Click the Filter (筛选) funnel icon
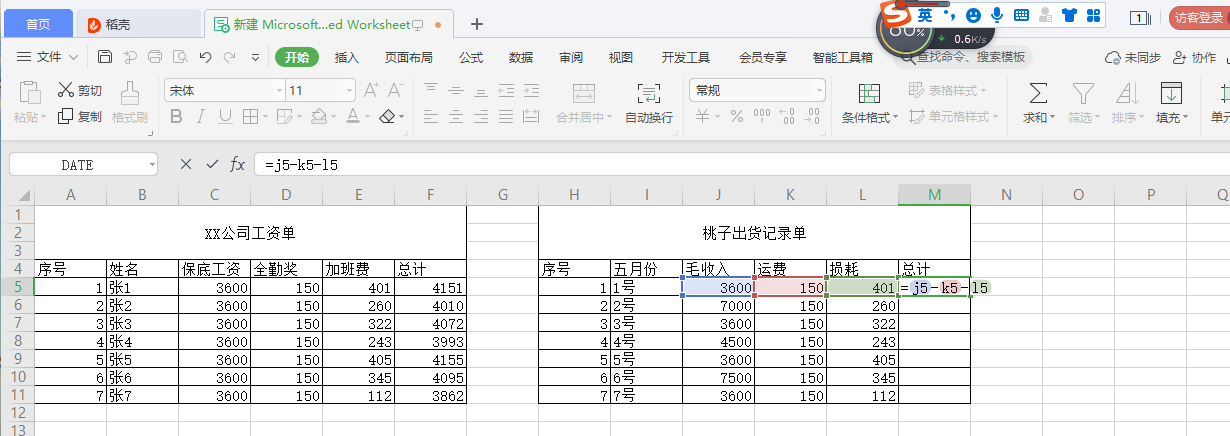Screen dimensions: 1230x436 pyautogui.click(x=1083, y=94)
